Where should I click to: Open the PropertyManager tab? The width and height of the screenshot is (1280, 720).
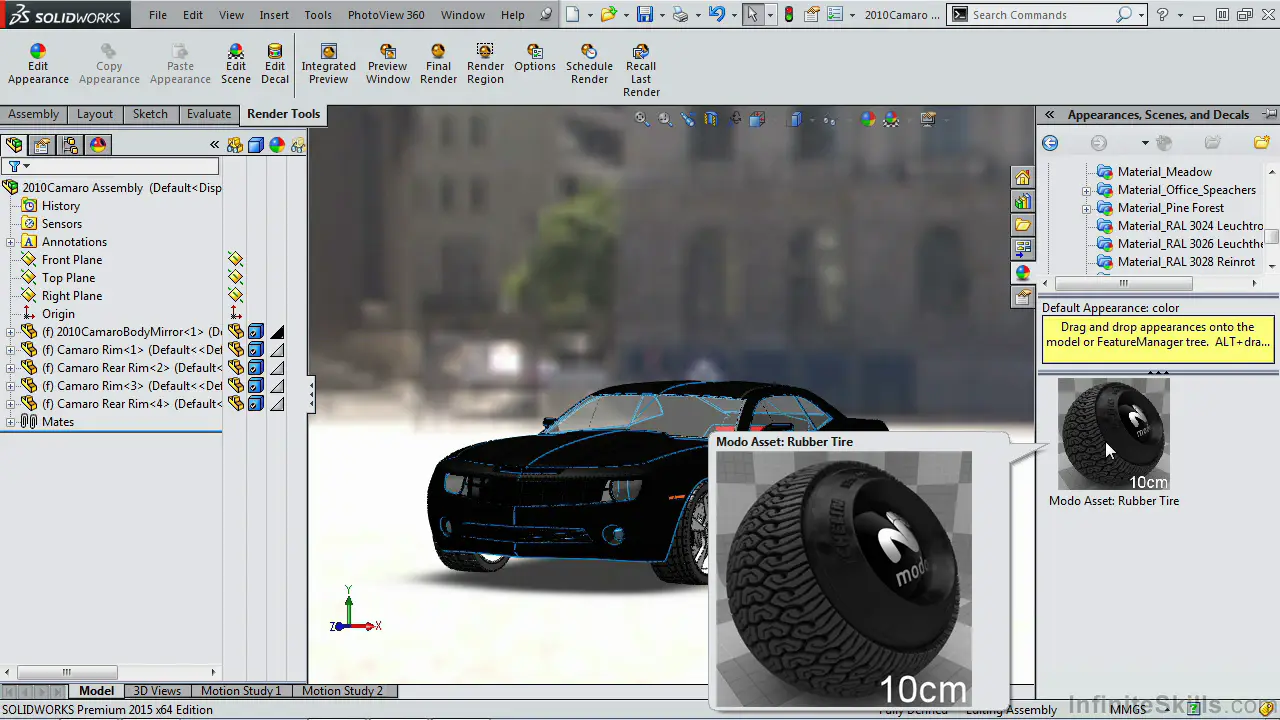click(x=42, y=145)
